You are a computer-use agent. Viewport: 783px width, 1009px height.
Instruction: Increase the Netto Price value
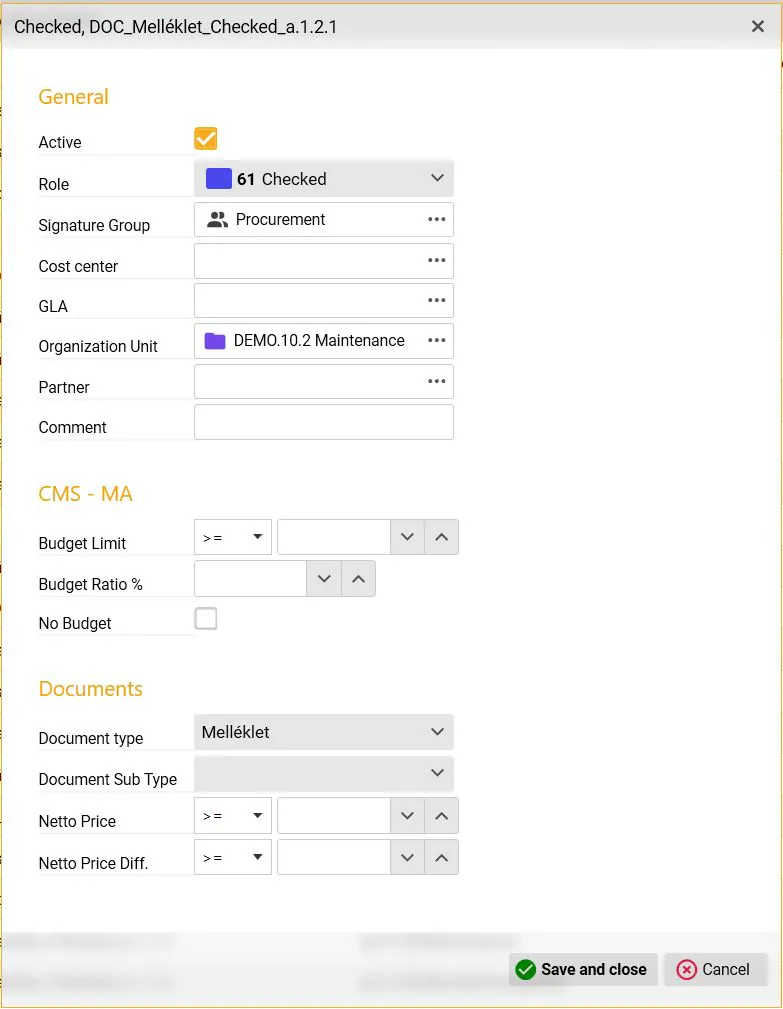[x=441, y=815]
